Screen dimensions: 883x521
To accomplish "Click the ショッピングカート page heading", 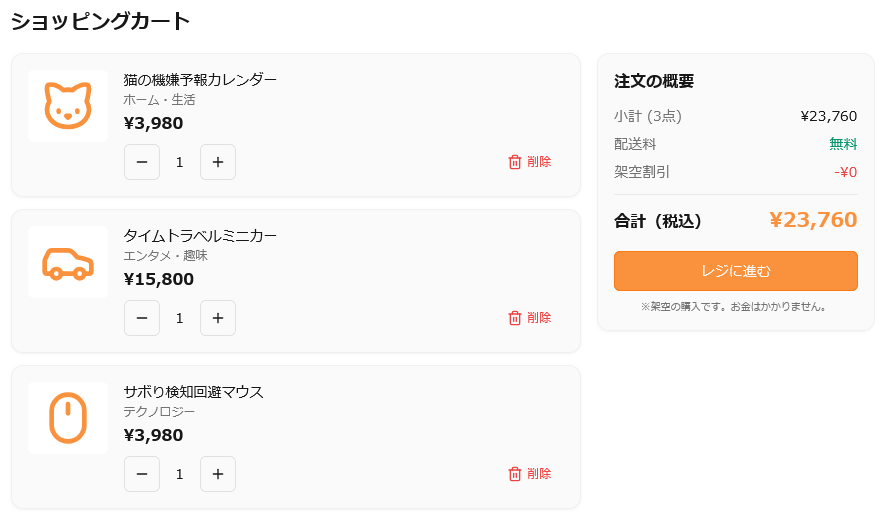I will (100, 21).
